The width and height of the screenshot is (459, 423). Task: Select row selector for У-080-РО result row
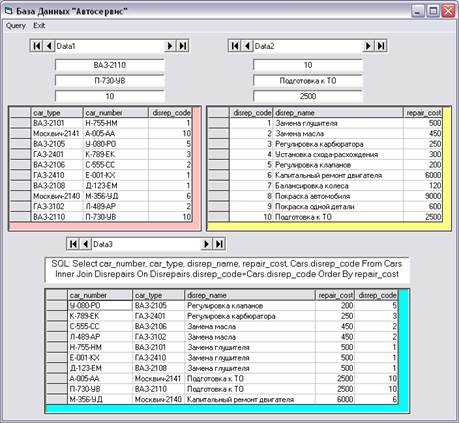(x=56, y=305)
